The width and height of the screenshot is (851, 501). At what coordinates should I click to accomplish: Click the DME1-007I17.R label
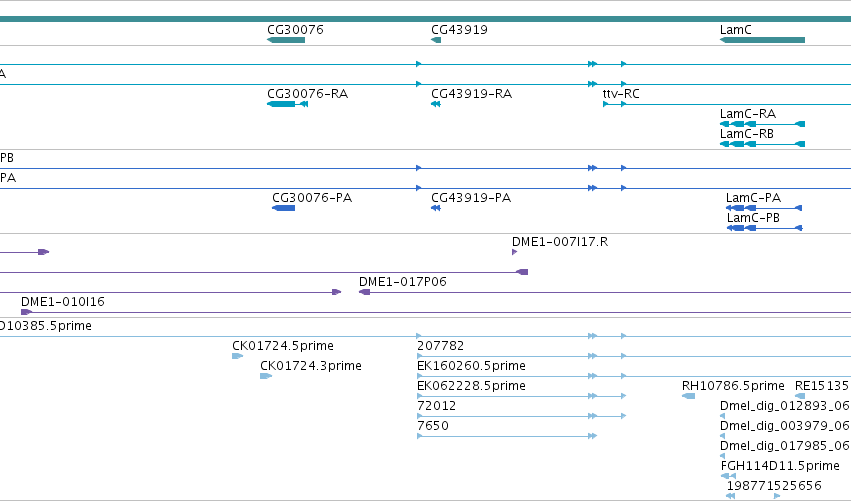(560, 242)
